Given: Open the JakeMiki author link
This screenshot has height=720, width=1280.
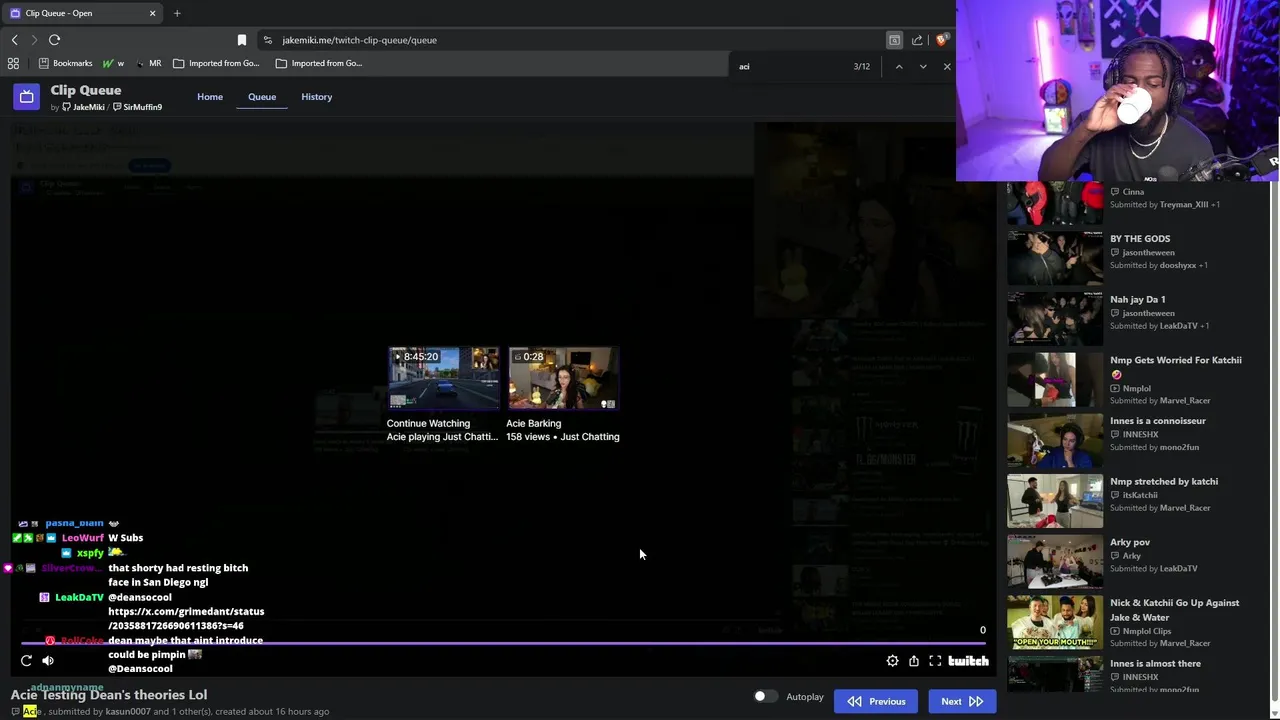Looking at the screenshot, I should point(83,107).
